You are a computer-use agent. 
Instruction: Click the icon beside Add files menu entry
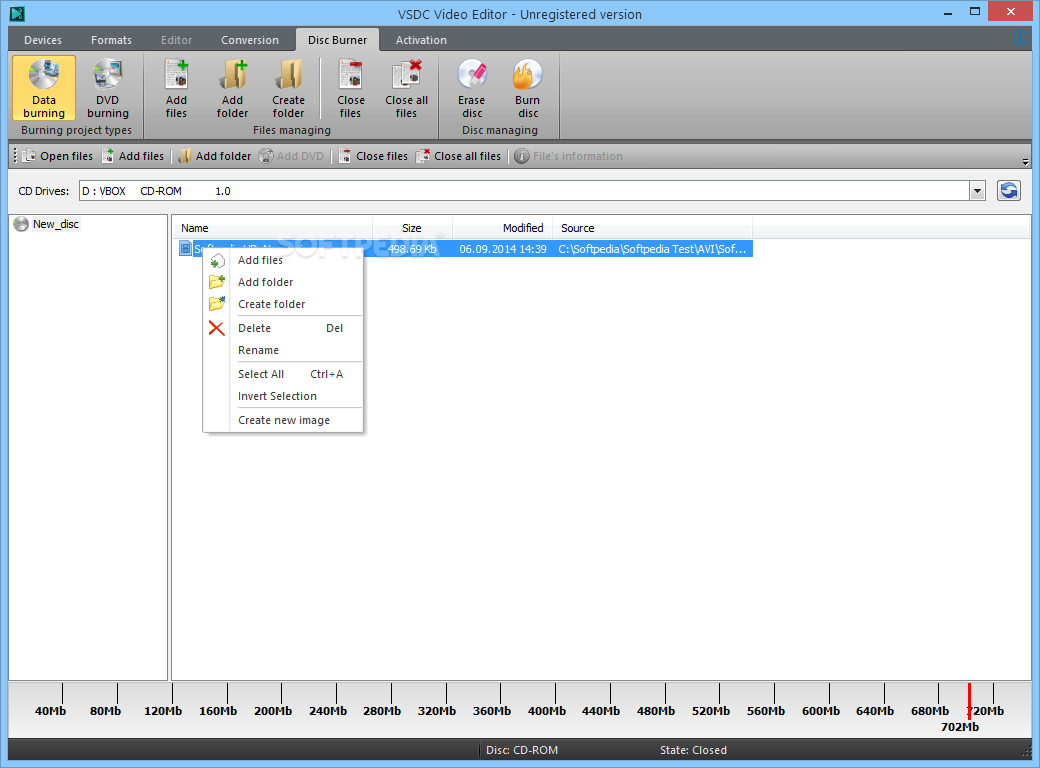pyautogui.click(x=217, y=261)
